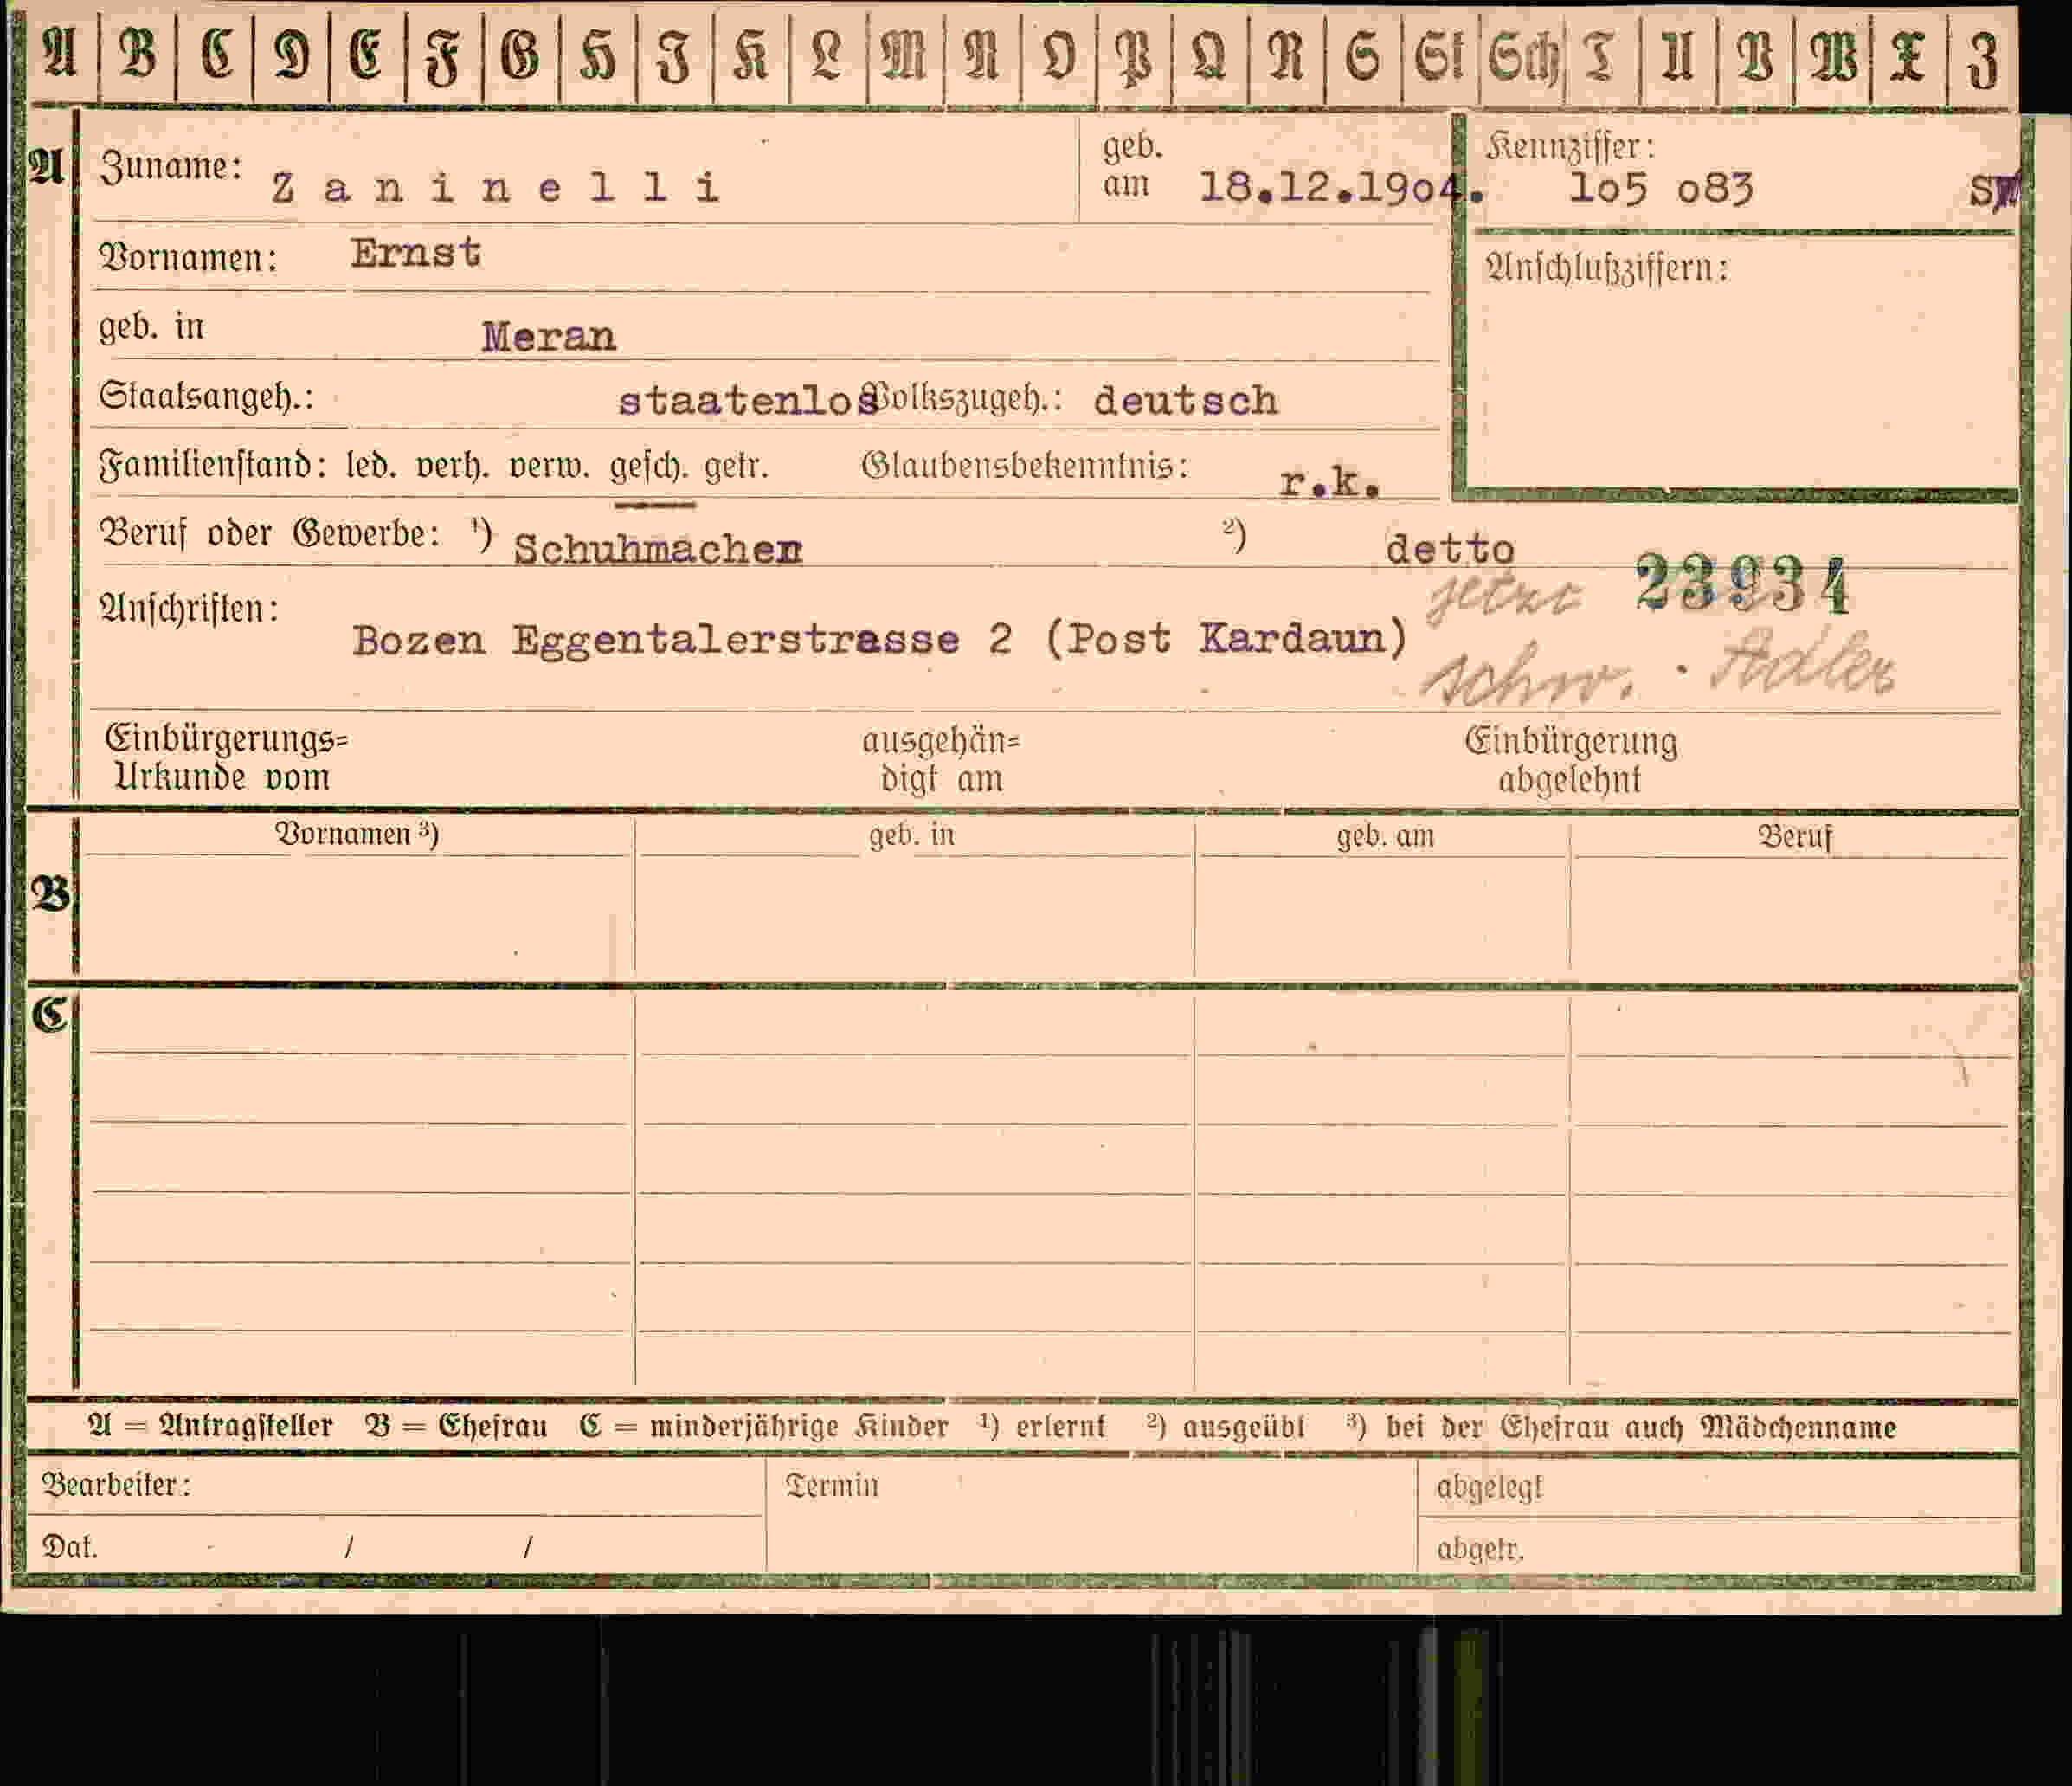Select the letter X tab in the alphabet strip
The height and width of the screenshot is (1786, 2072).
pos(1908,54)
